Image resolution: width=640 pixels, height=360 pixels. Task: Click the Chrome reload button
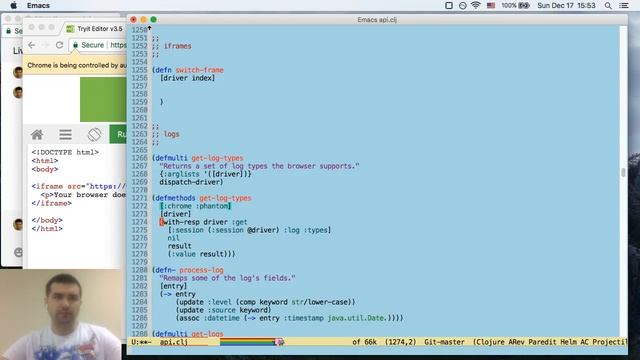click(59, 45)
